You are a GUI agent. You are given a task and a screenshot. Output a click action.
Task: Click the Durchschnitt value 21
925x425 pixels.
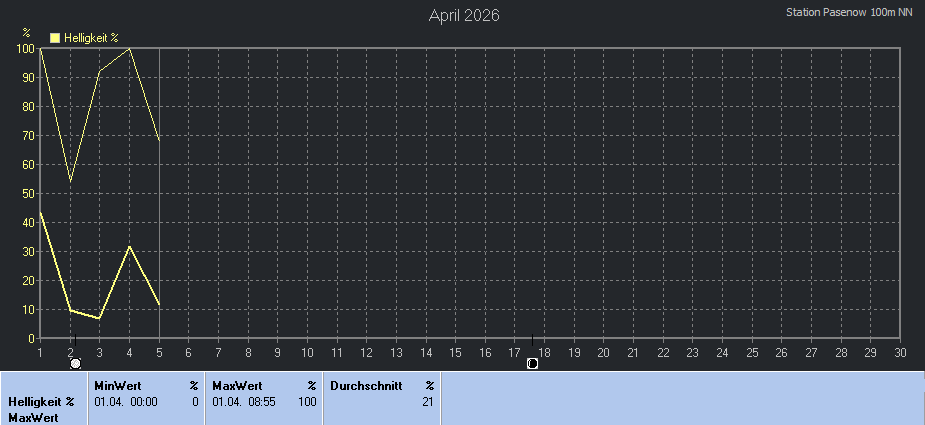(427, 402)
